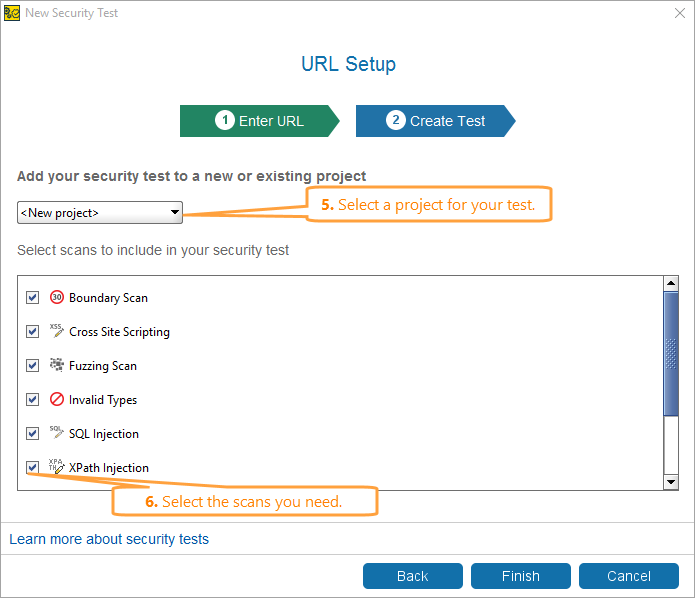
Task: Click the Boundary Scan red circle icon
Action: coord(57,297)
